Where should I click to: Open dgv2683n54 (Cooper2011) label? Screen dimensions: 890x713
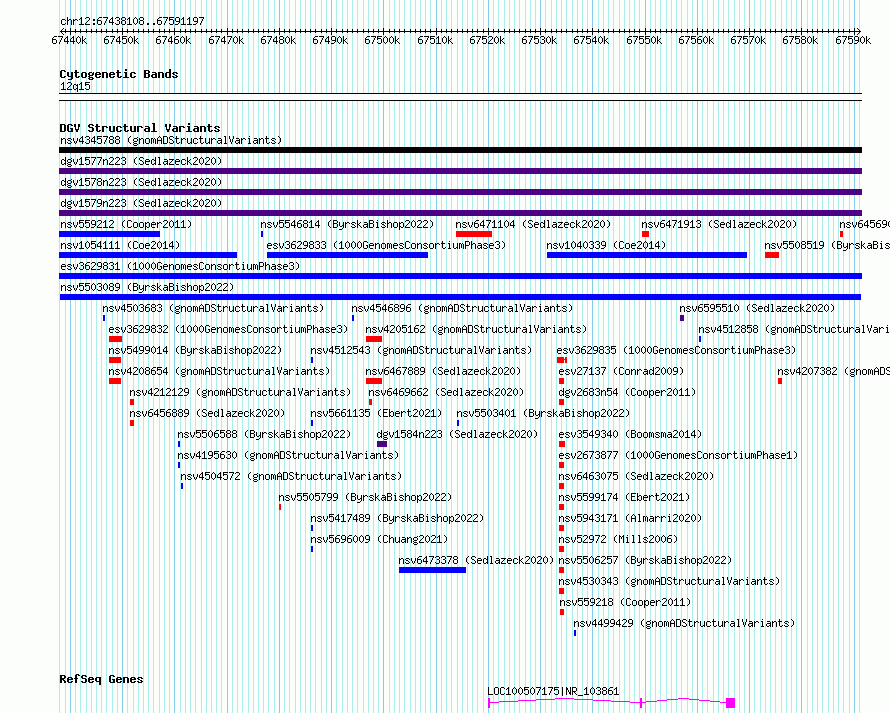[x=627, y=392]
